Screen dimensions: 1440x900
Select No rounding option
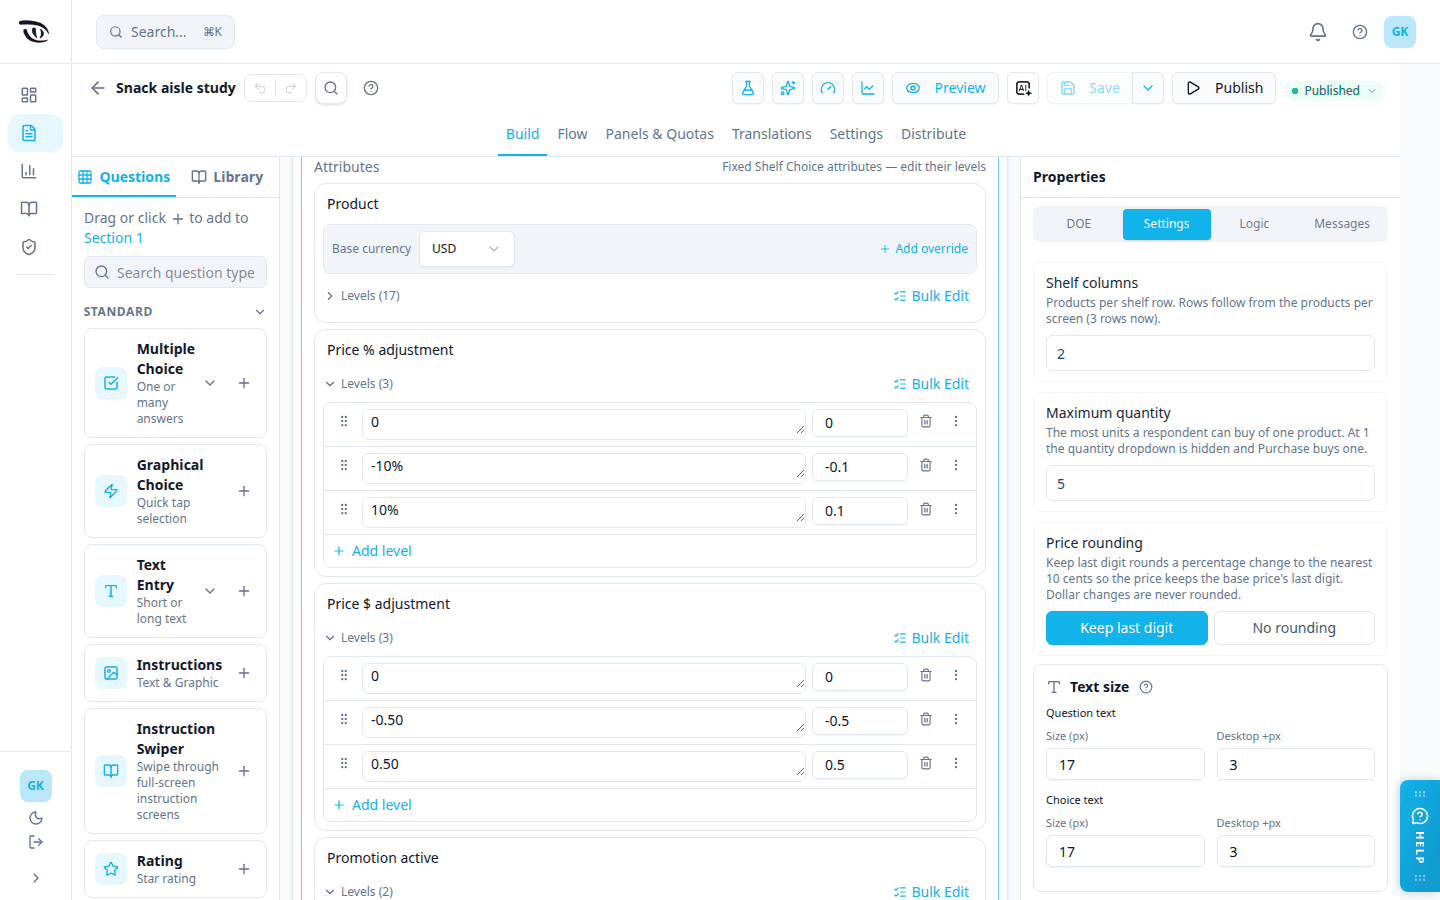[x=1294, y=628]
